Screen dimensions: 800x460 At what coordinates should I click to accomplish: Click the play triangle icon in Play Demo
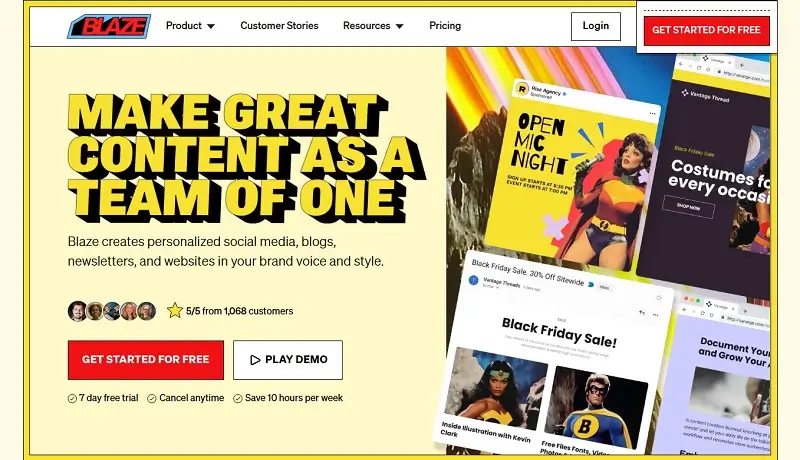click(x=255, y=360)
